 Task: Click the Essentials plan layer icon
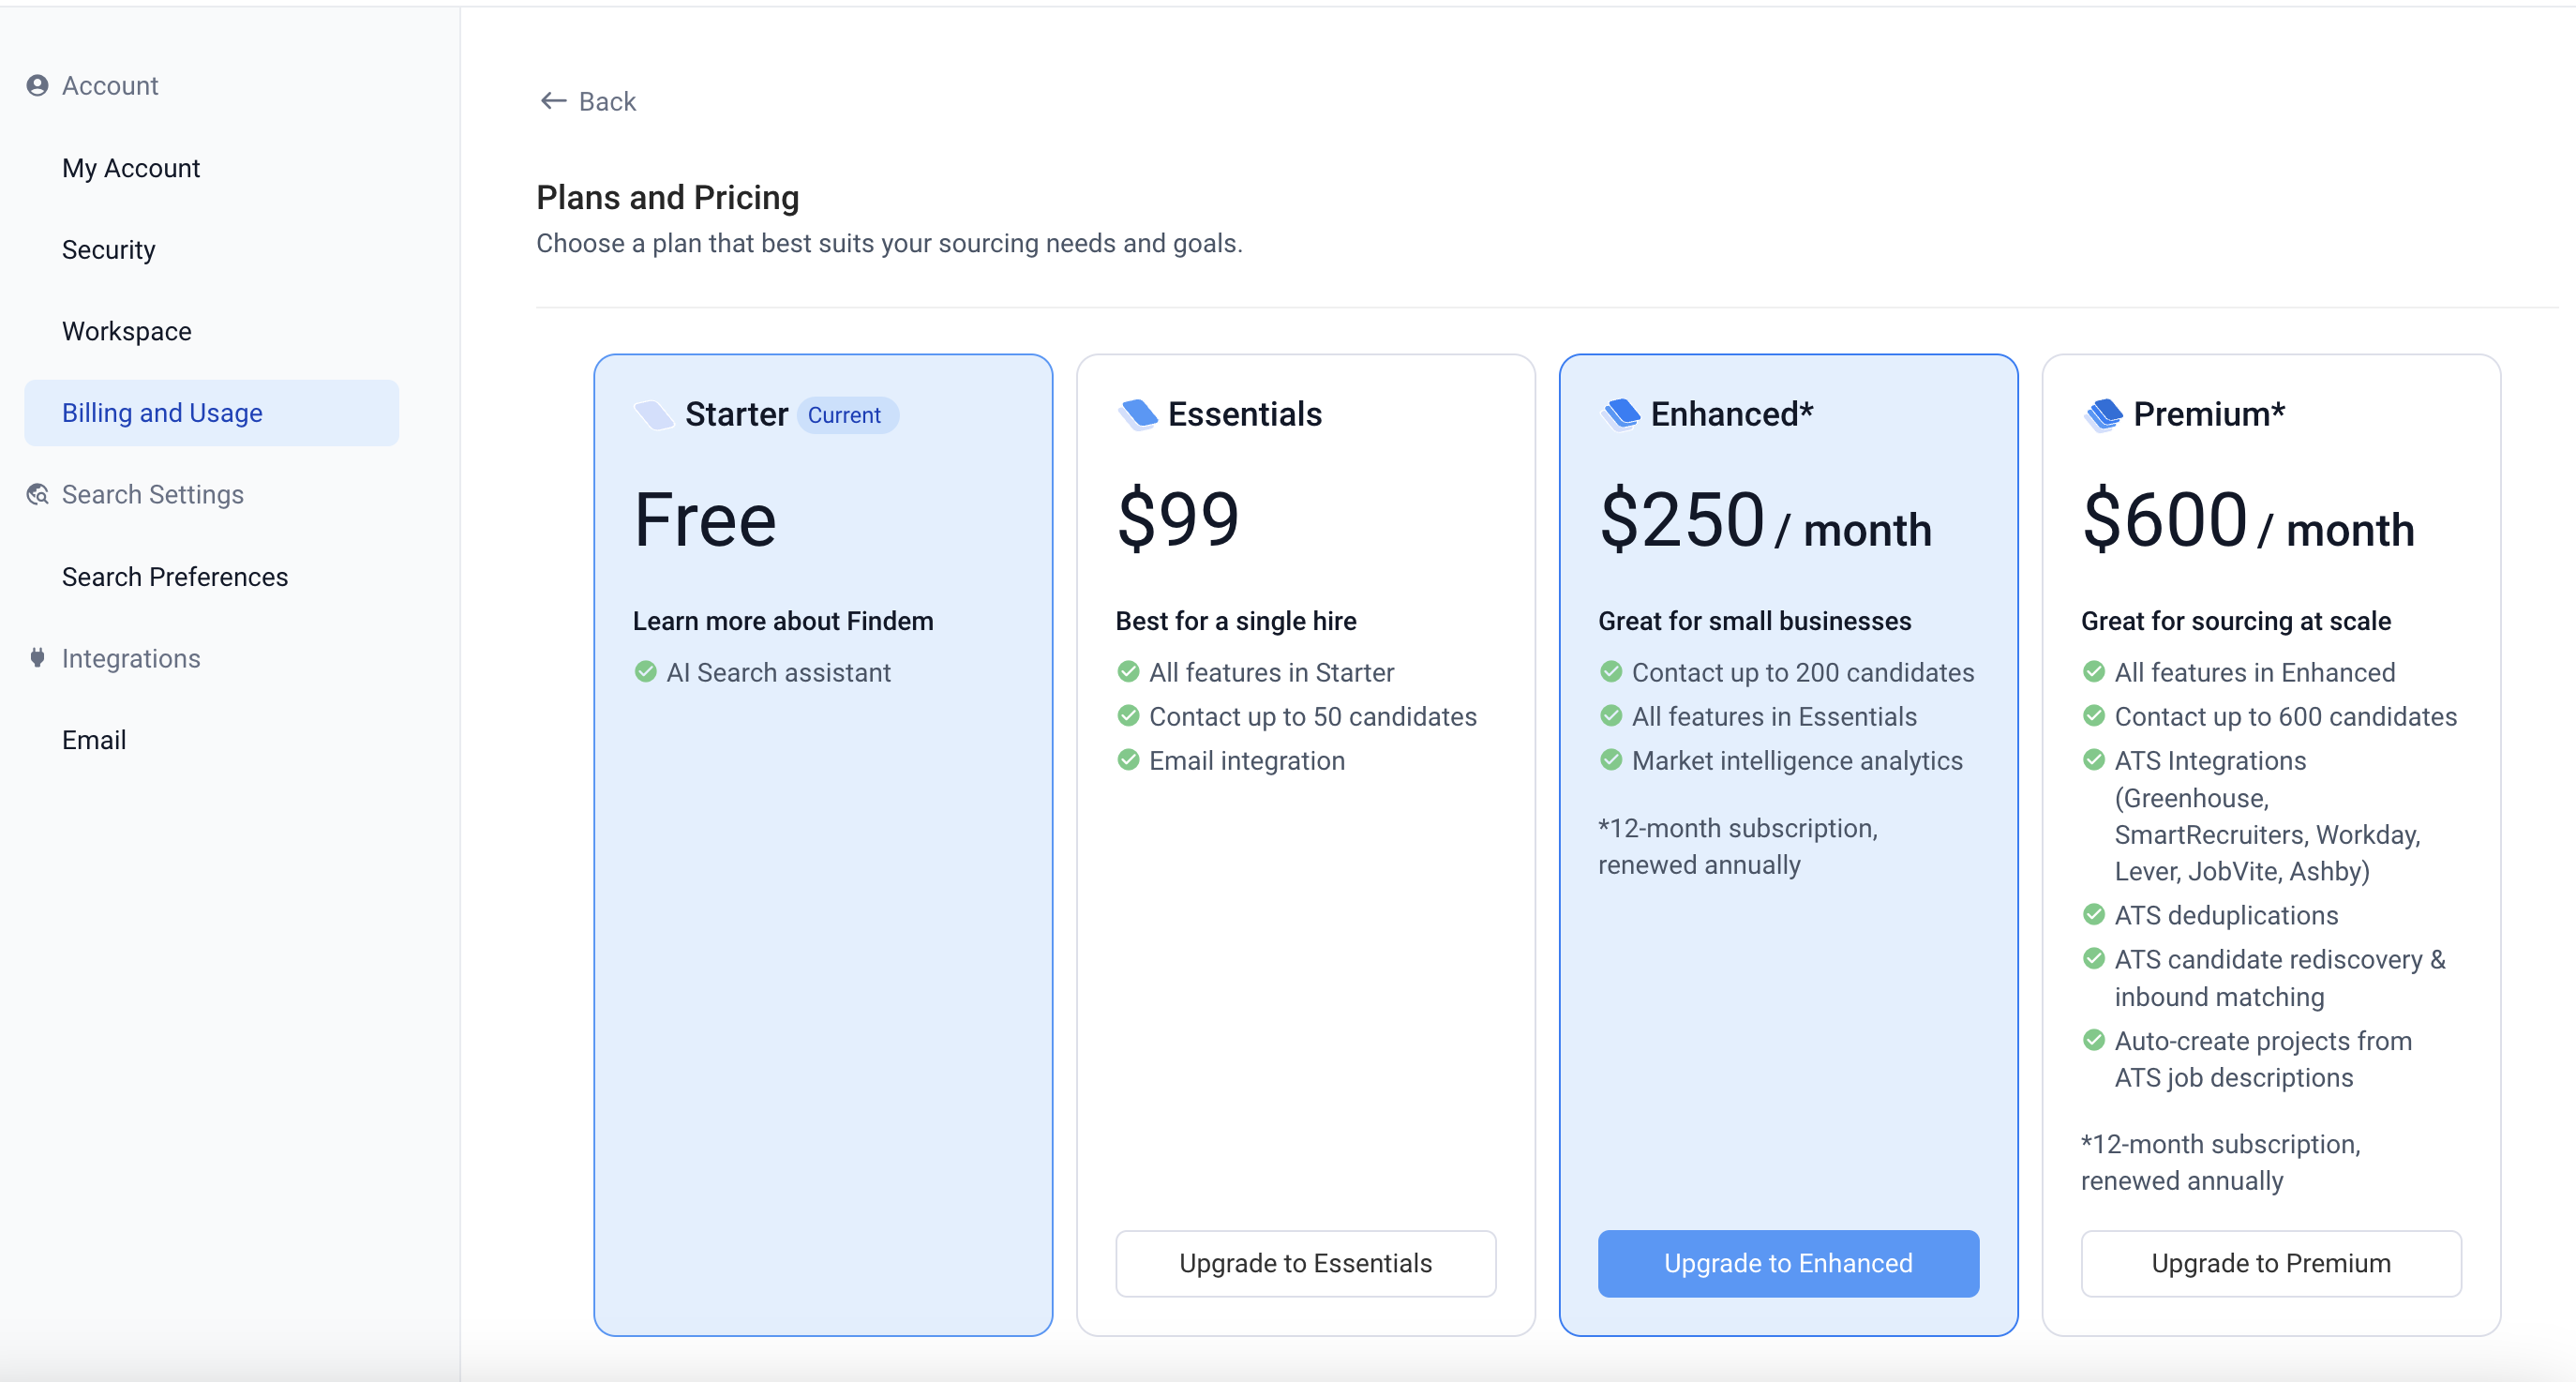tap(1137, 414)
